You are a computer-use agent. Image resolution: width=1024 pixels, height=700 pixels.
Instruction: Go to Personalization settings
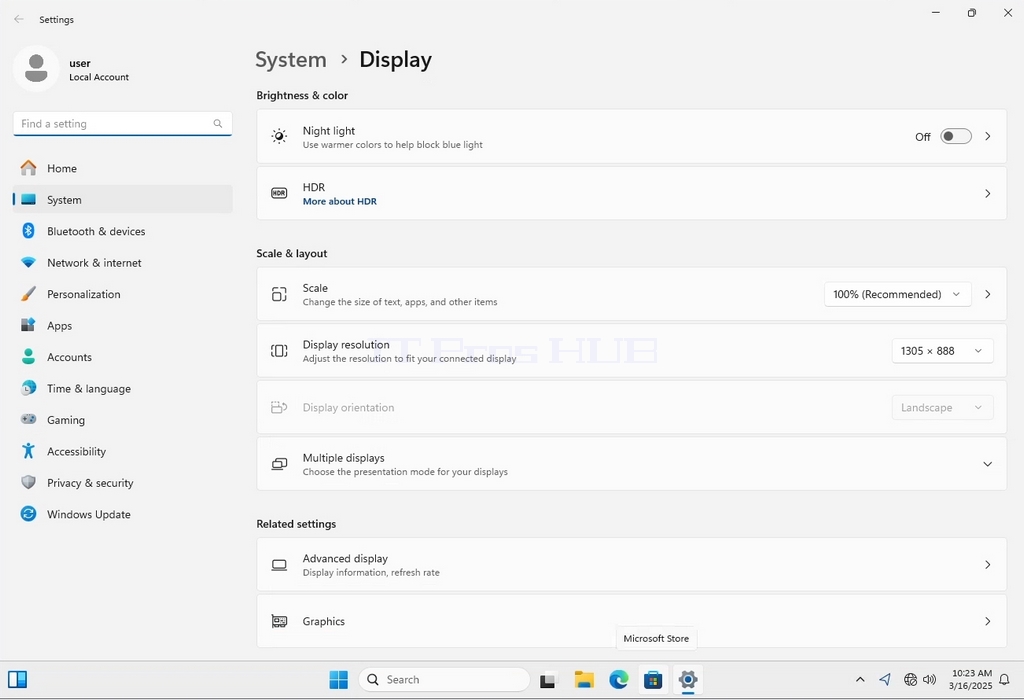(123, 294)
